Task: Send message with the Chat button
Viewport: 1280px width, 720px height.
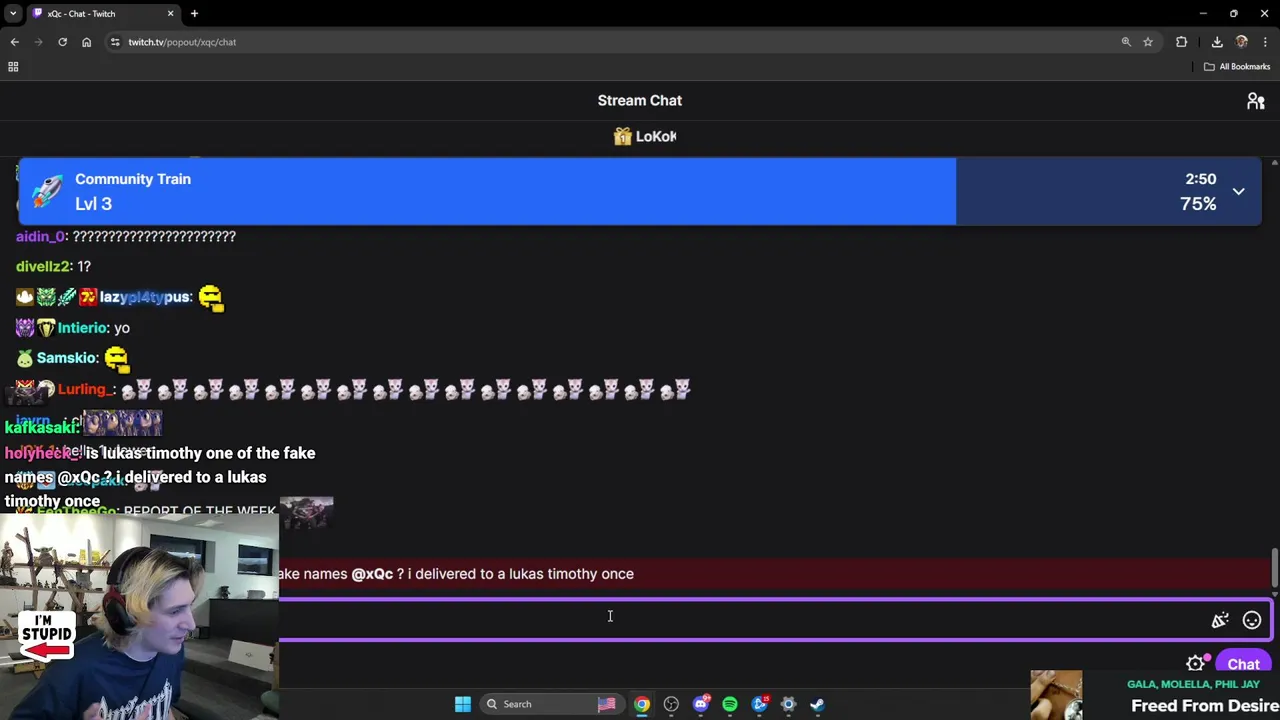Action: point(1243,664)
